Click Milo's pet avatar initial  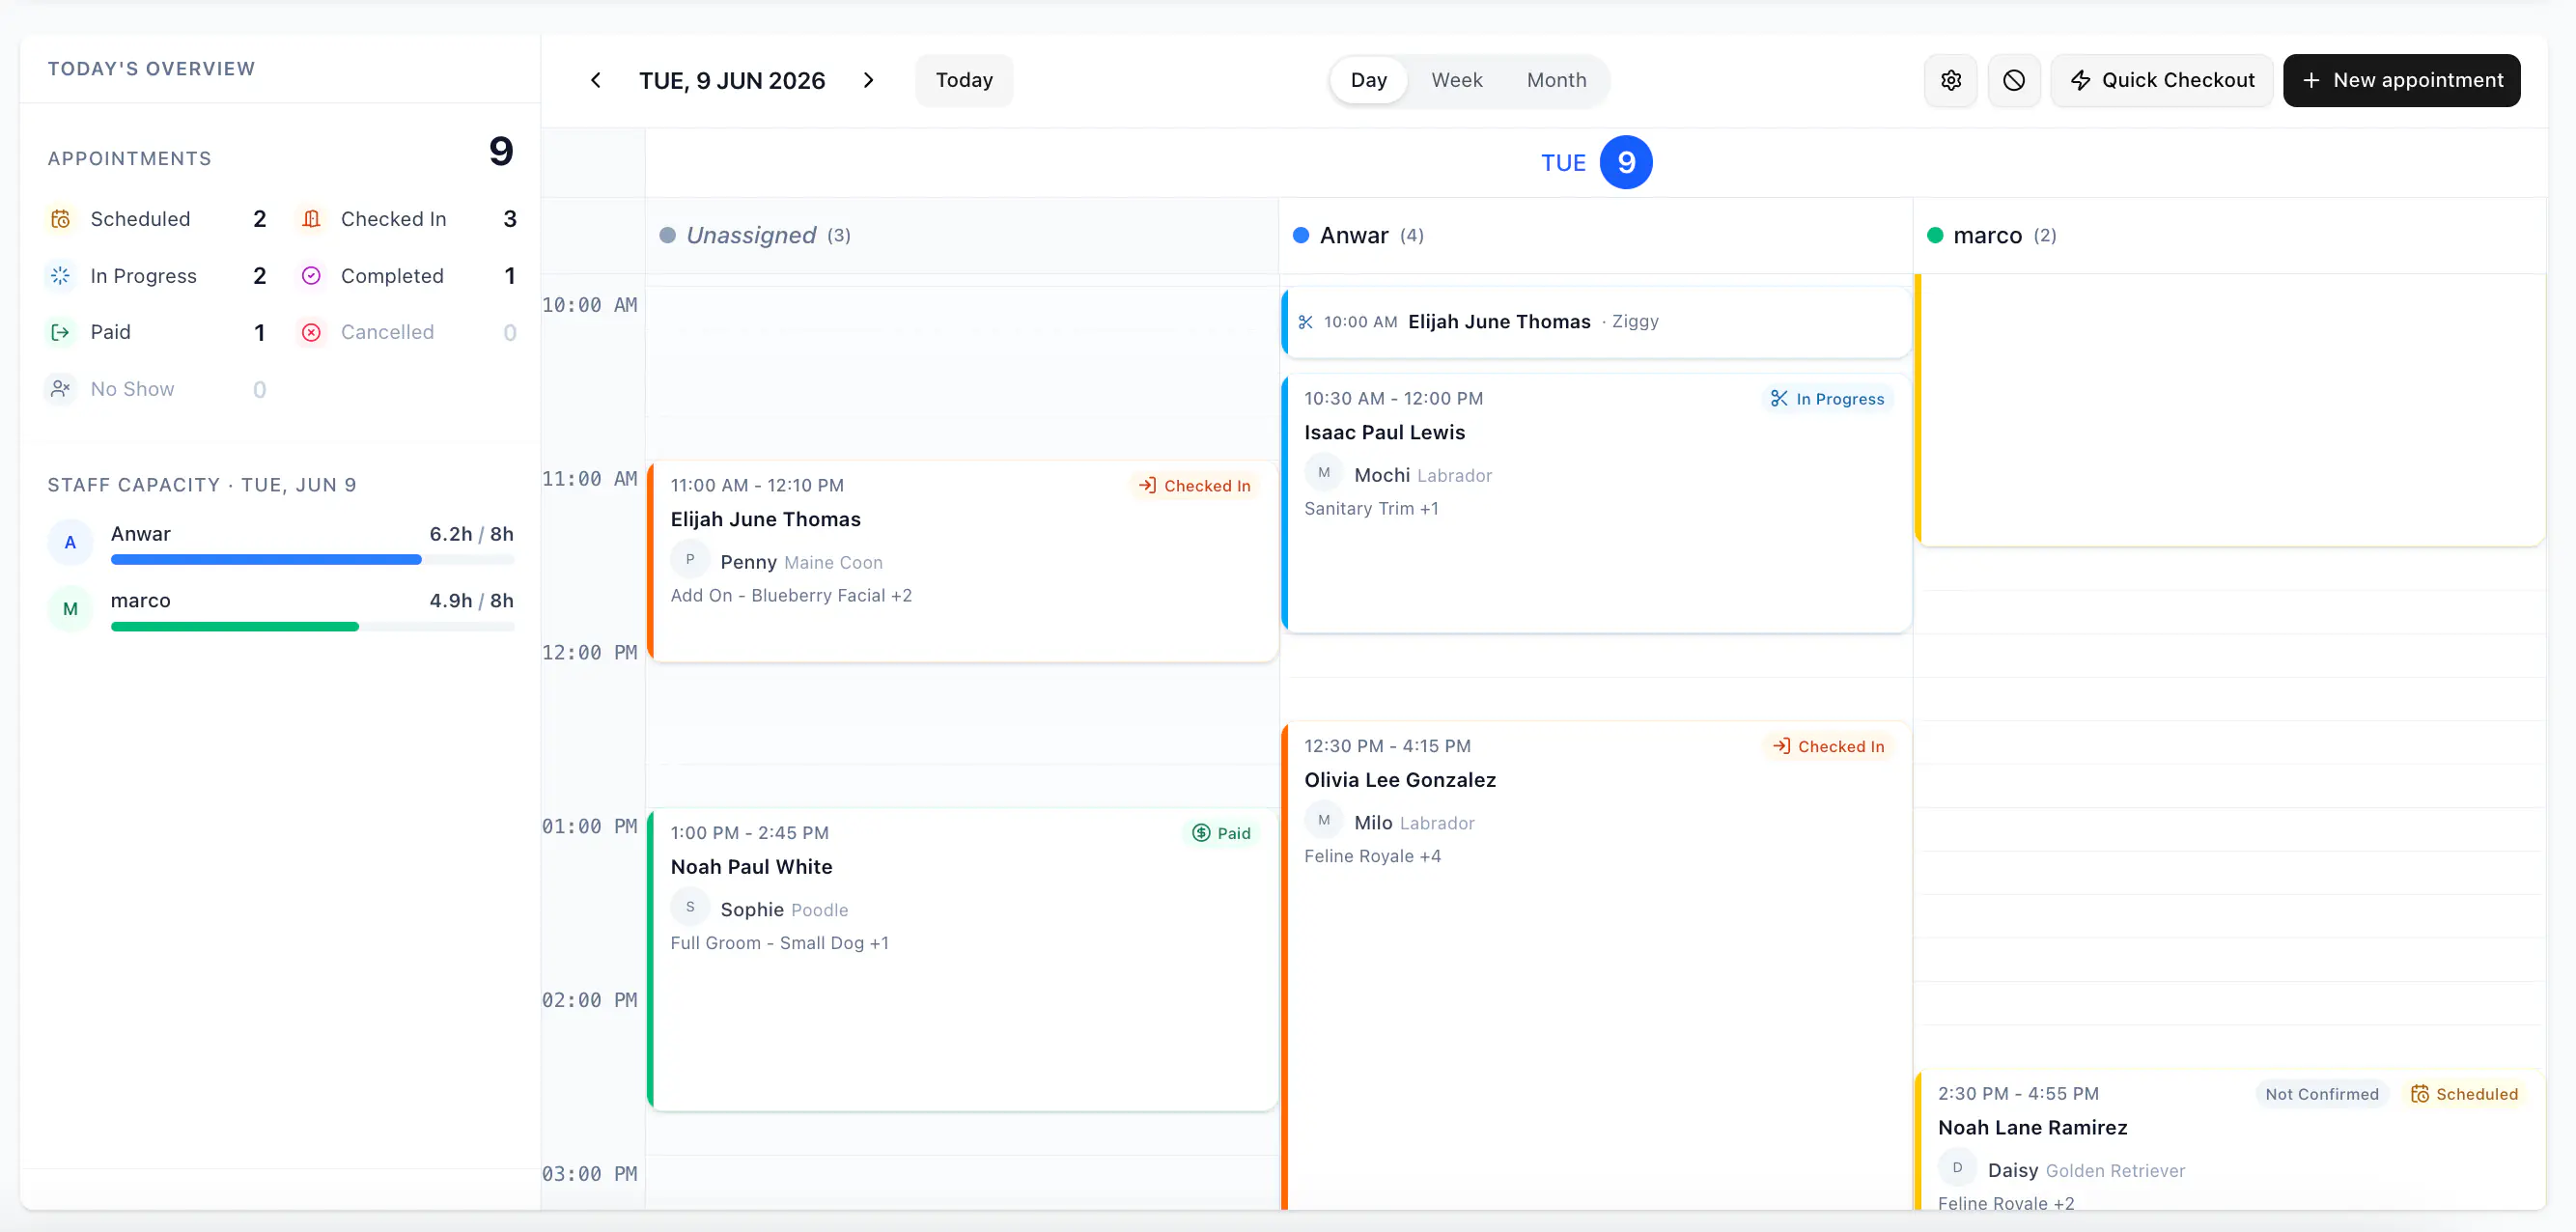coord(1324,820)
